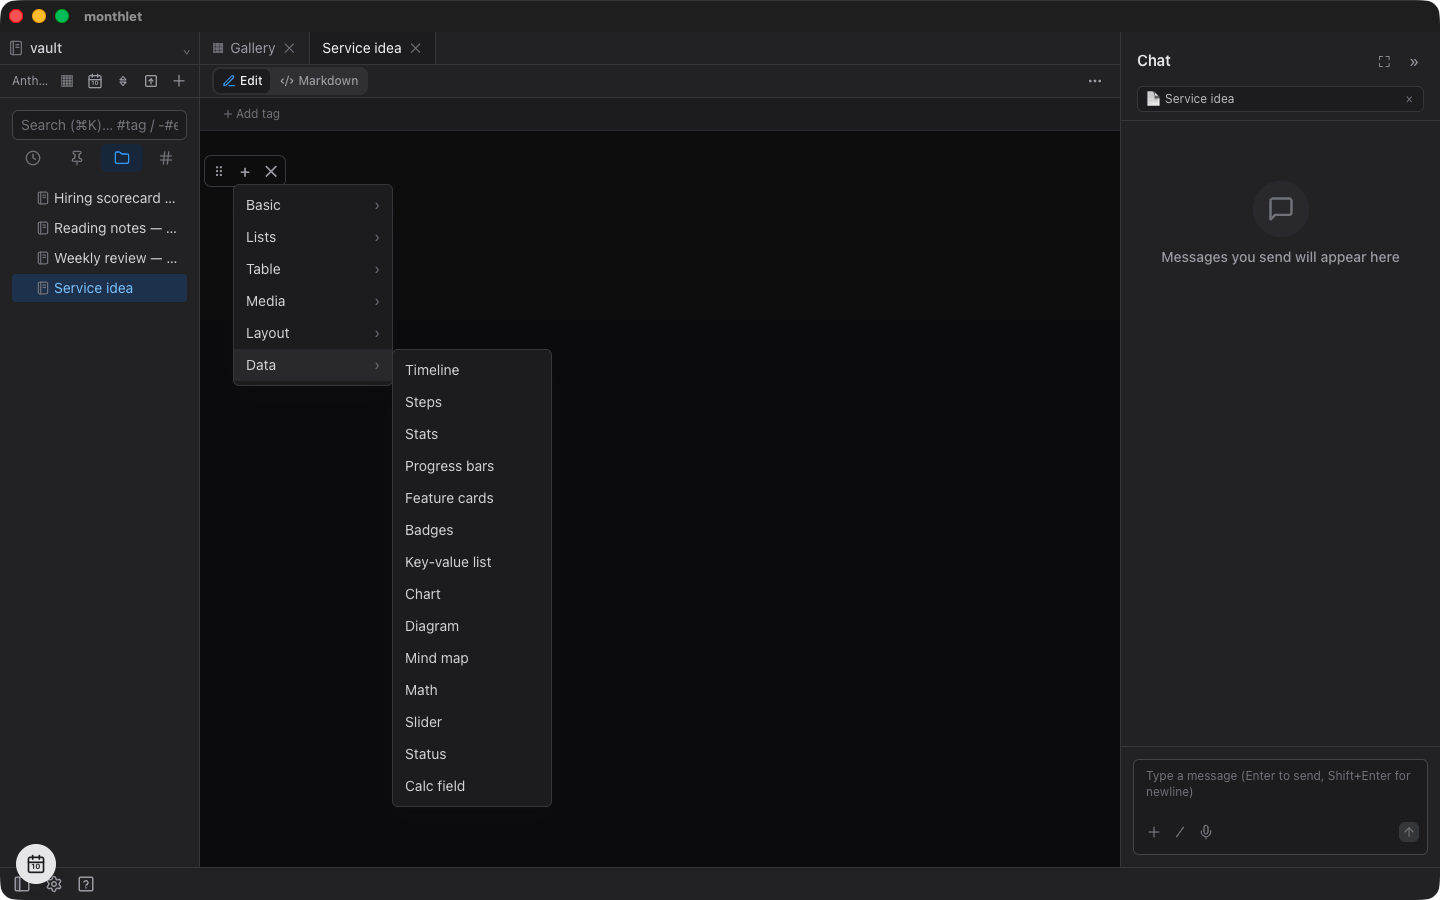Click the slash command icon in chat input
This screenshot has height=900, width=1440.
1180,832
